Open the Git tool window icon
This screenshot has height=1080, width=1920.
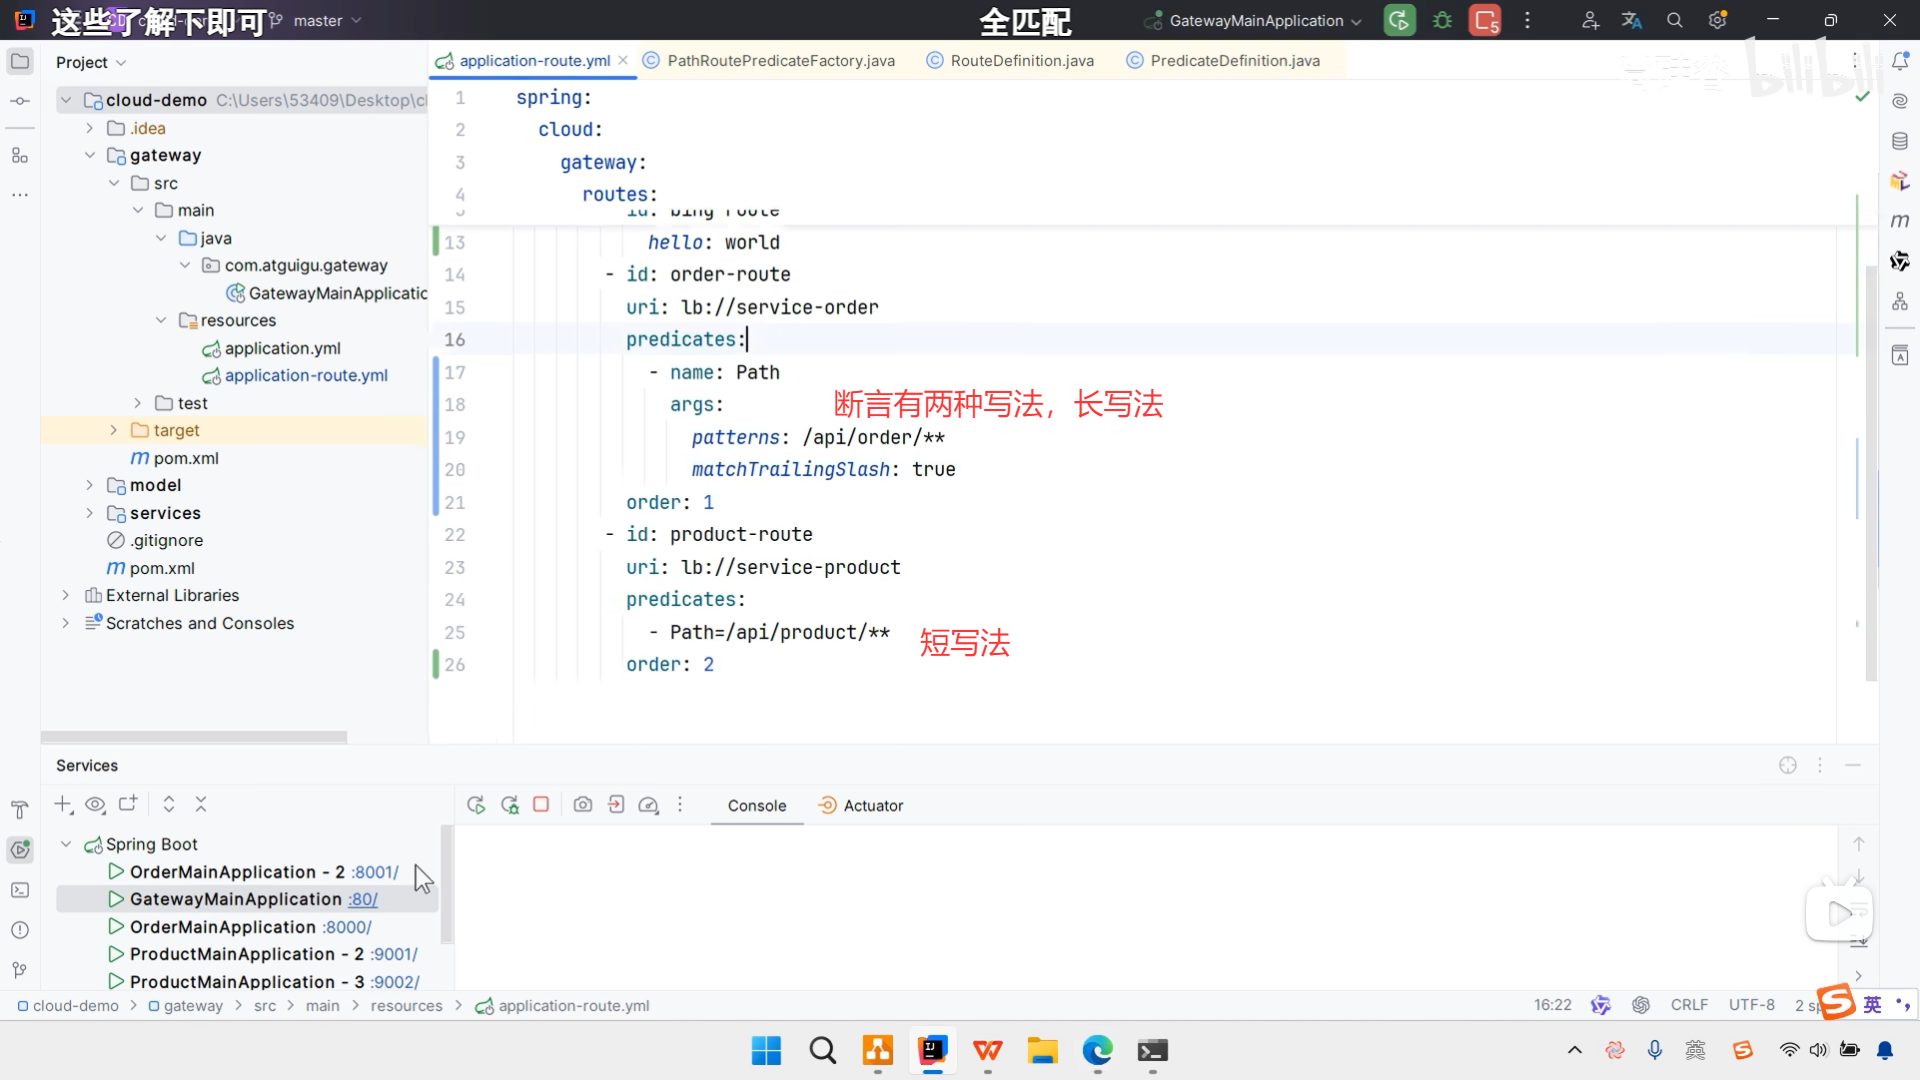[19, 970]
